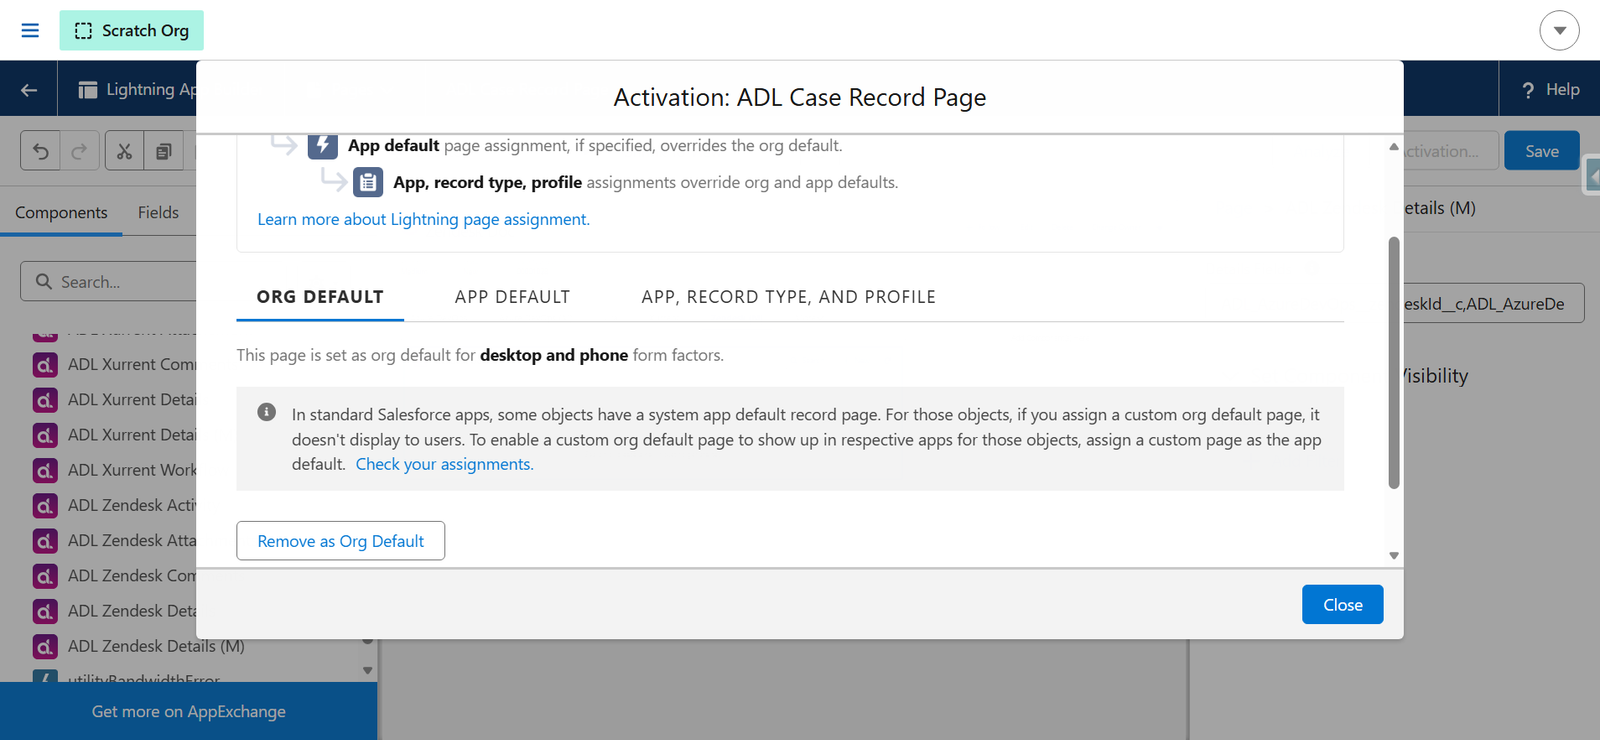1600x740 pixels.
Task: Click the Lightning App Builder page icon
Action: 88,90
